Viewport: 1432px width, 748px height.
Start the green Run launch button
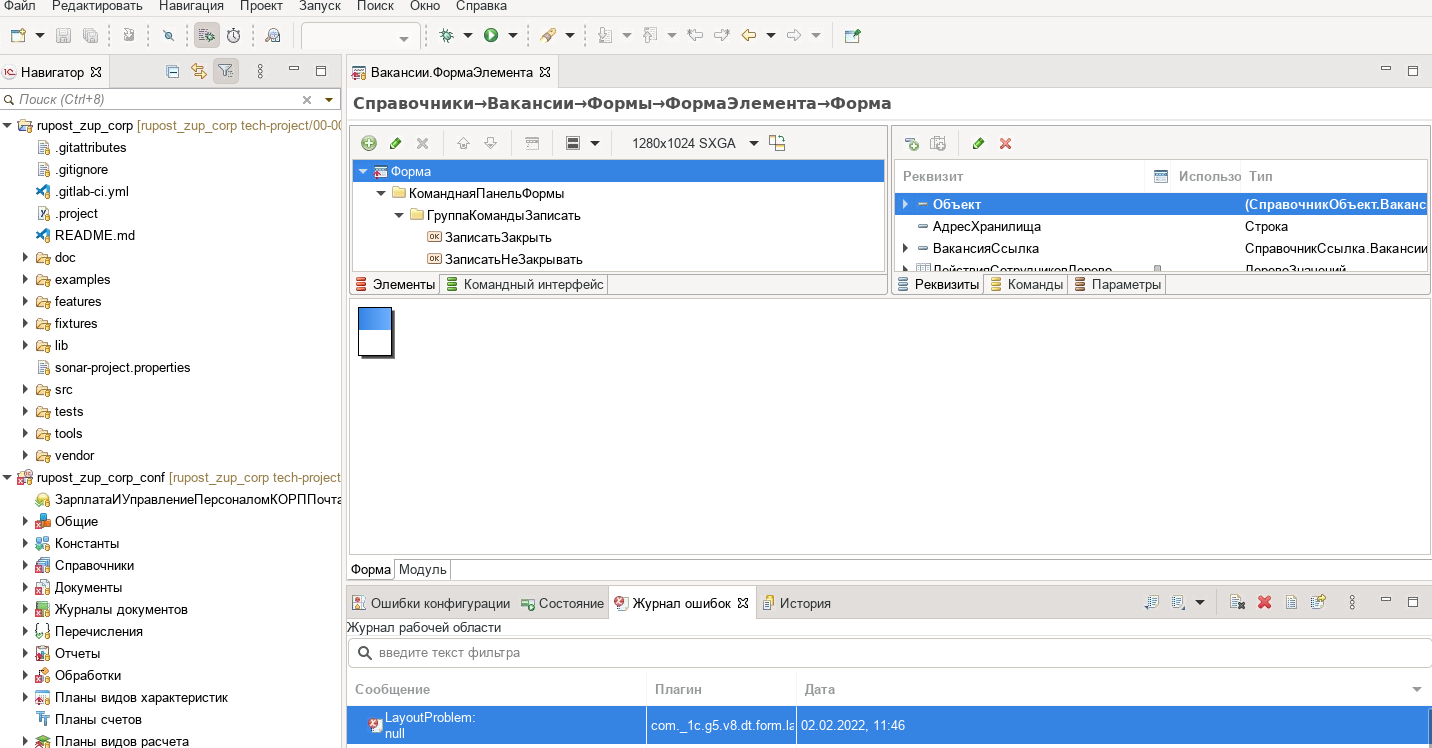491,35
